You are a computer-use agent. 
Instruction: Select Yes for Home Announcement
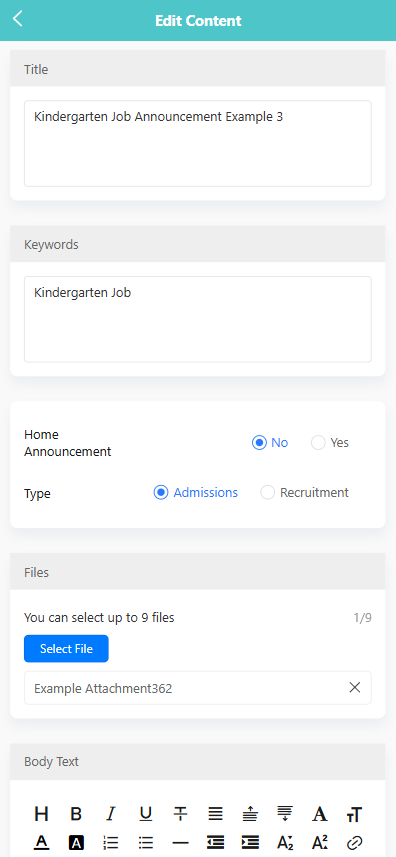[330, 443]
